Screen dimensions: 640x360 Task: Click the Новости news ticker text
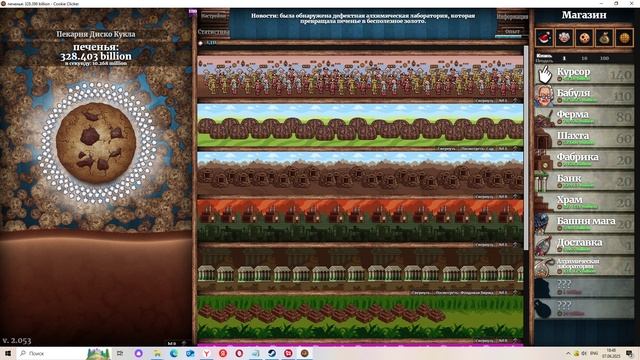coord(363,18)
